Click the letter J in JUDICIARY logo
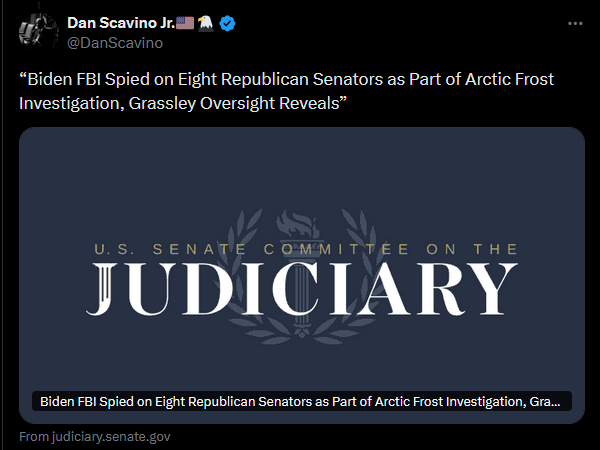600x450 pixels. (x=111, y=290)
